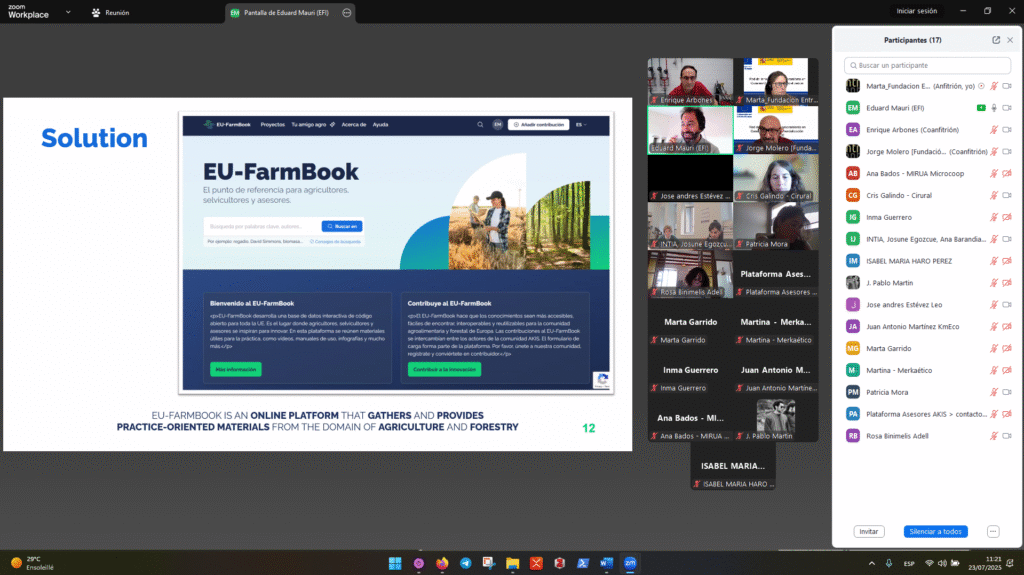Click Proyectos menu in shared EU-FarmBook page
The width and height of the screenshot is (1024, 575).
272,124
